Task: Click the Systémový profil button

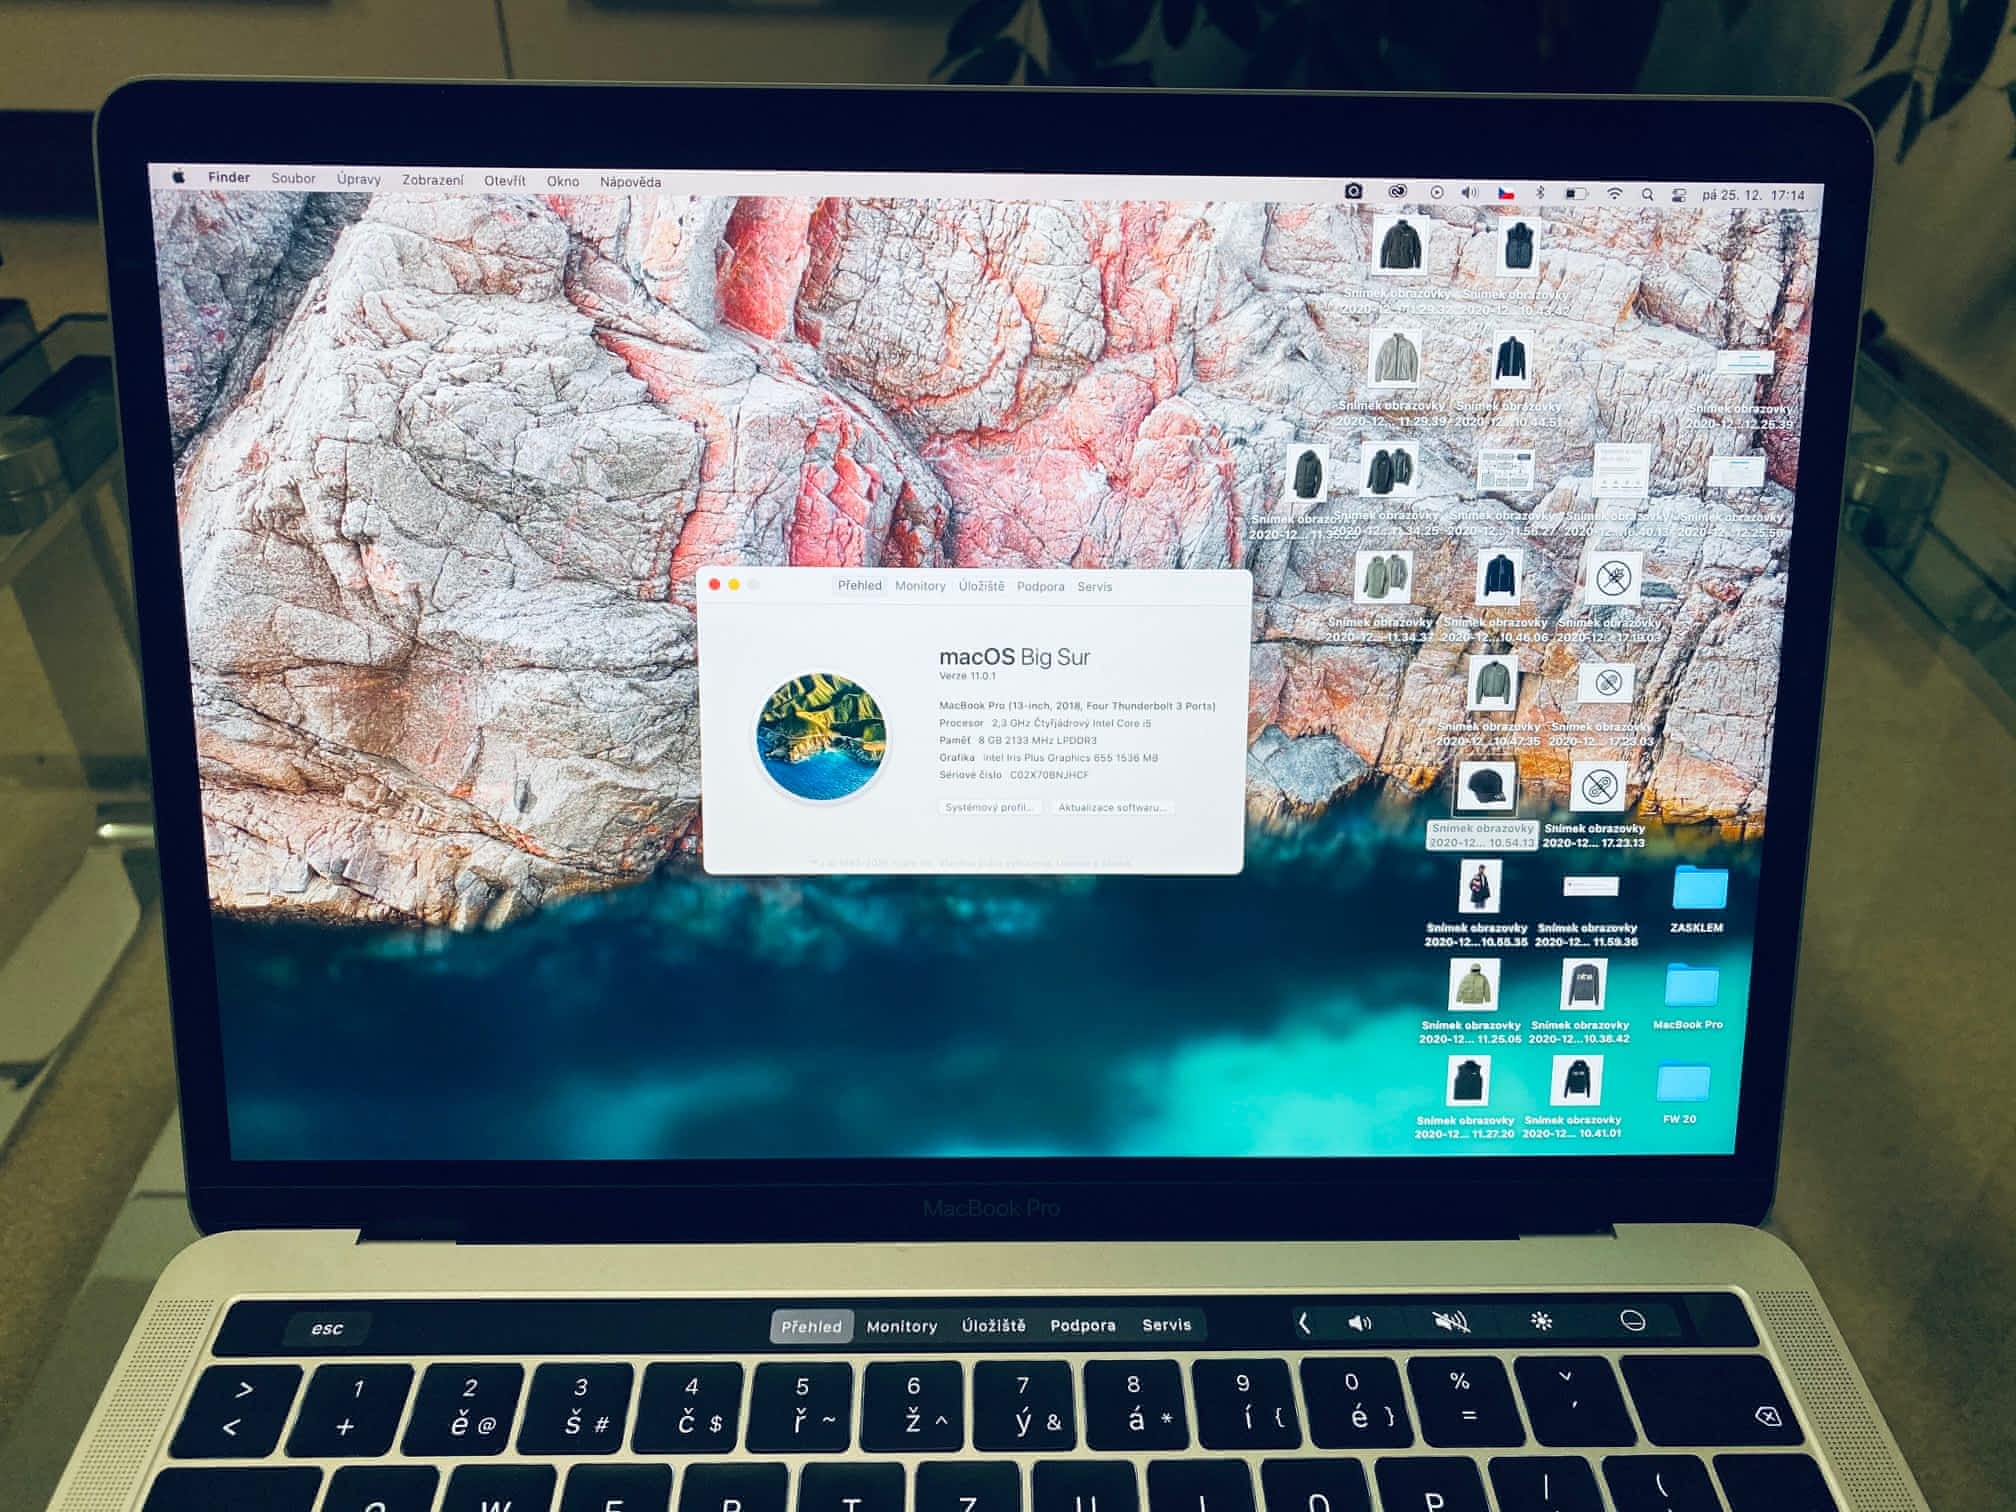Action: [x=989, y=807]
